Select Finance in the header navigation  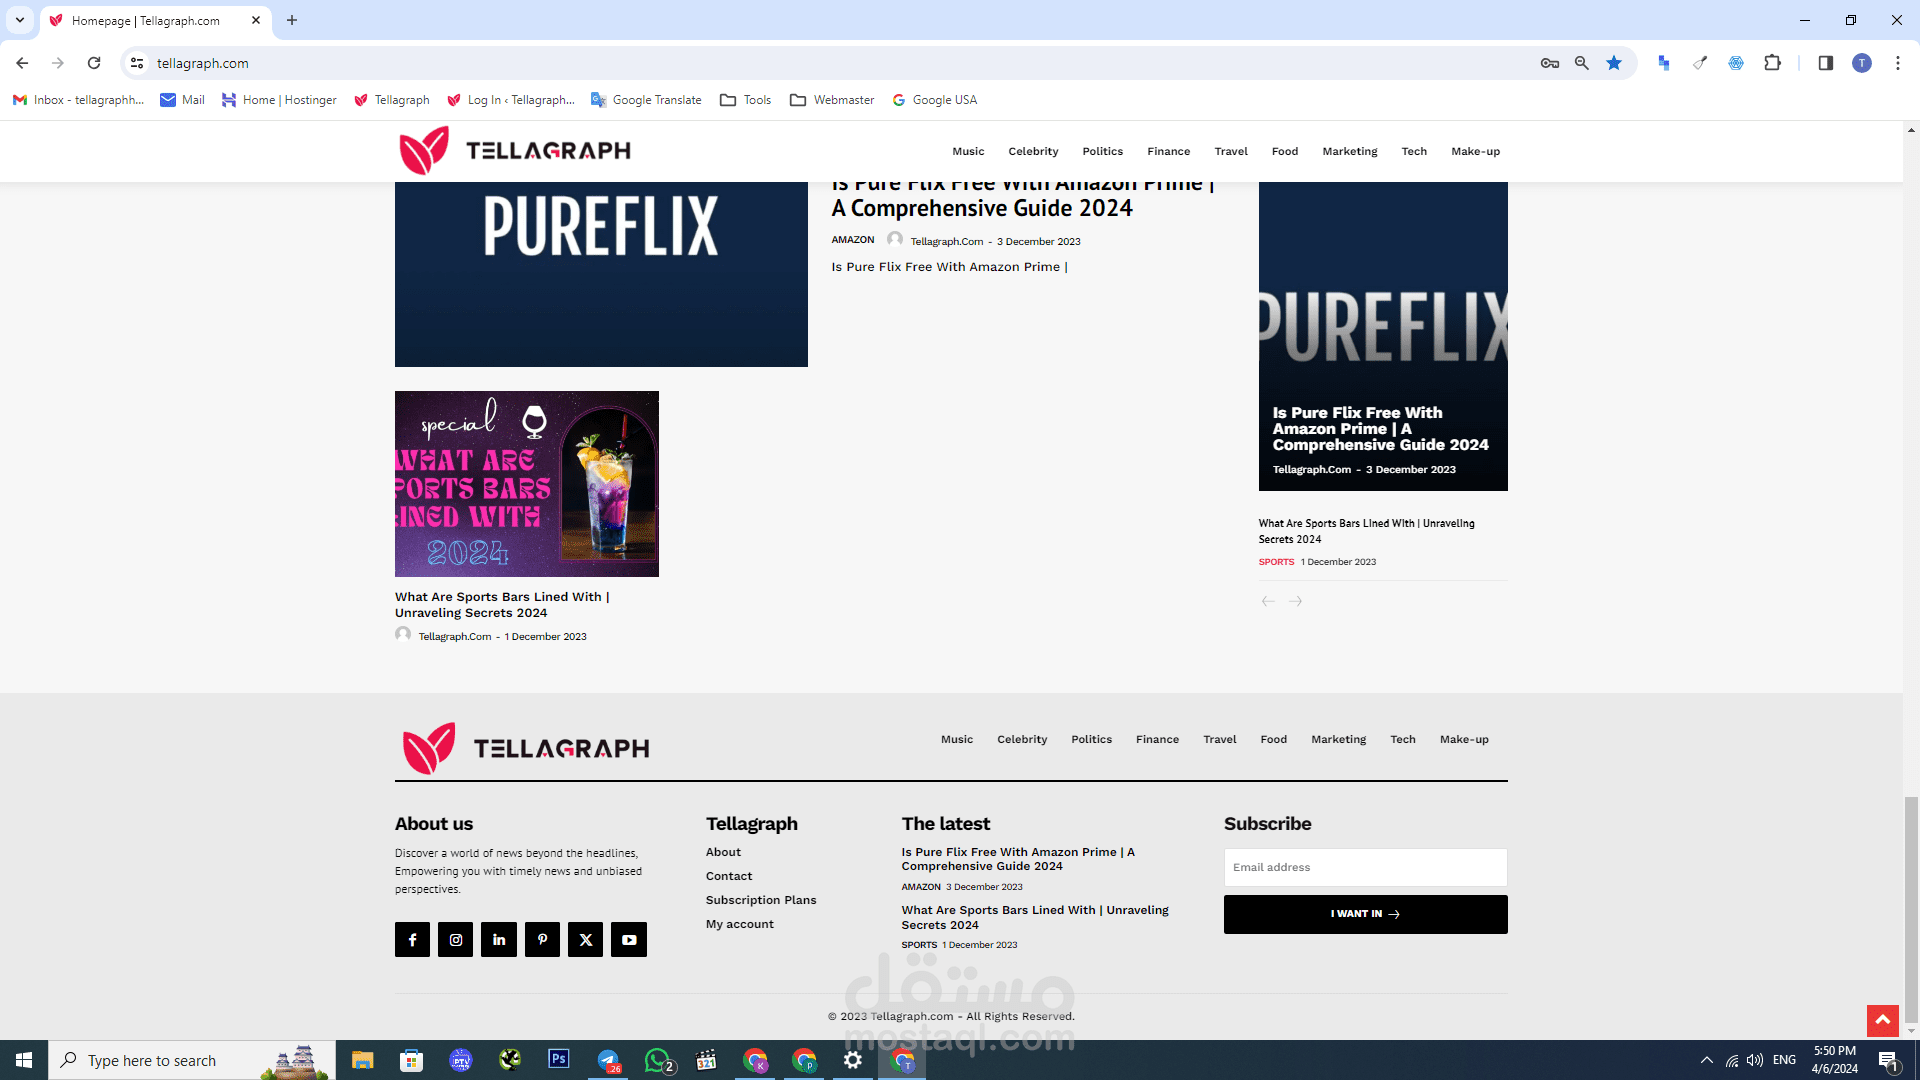click(1169, 152)
